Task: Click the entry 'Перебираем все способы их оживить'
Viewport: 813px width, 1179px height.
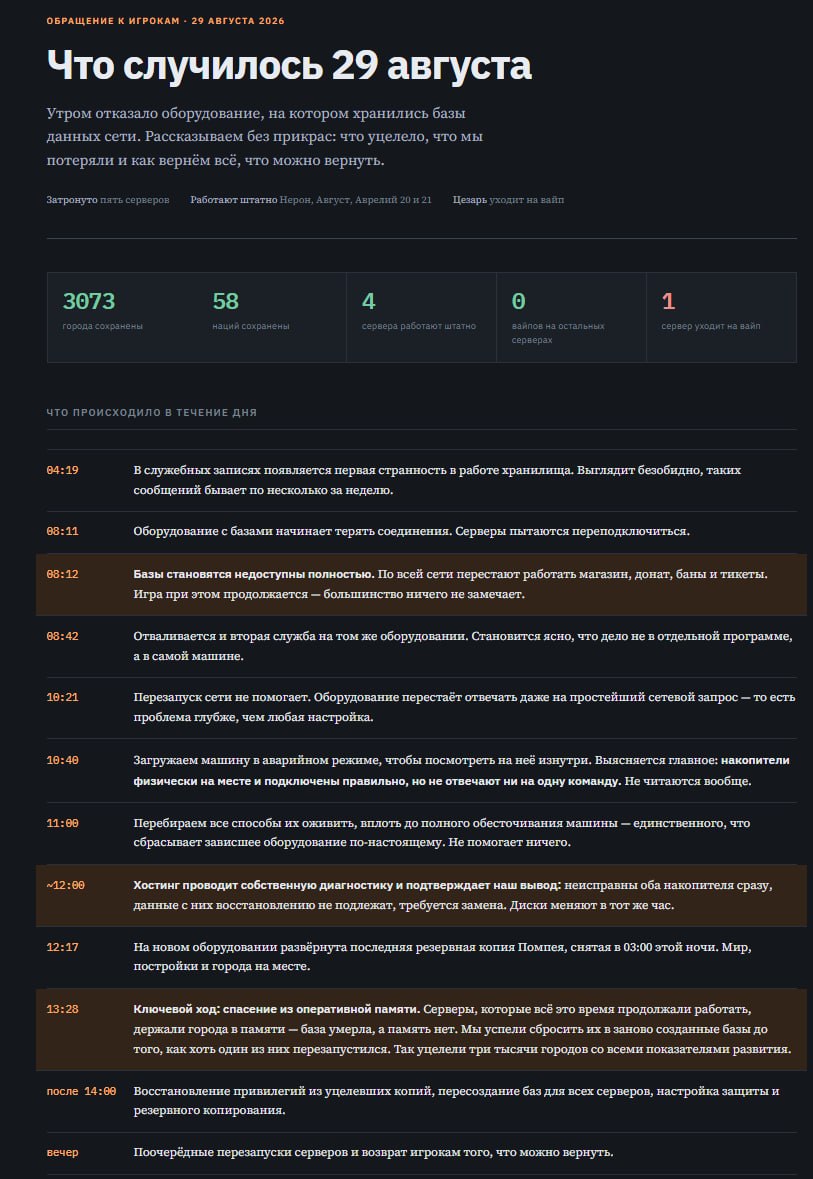Action: pos(442,833)
